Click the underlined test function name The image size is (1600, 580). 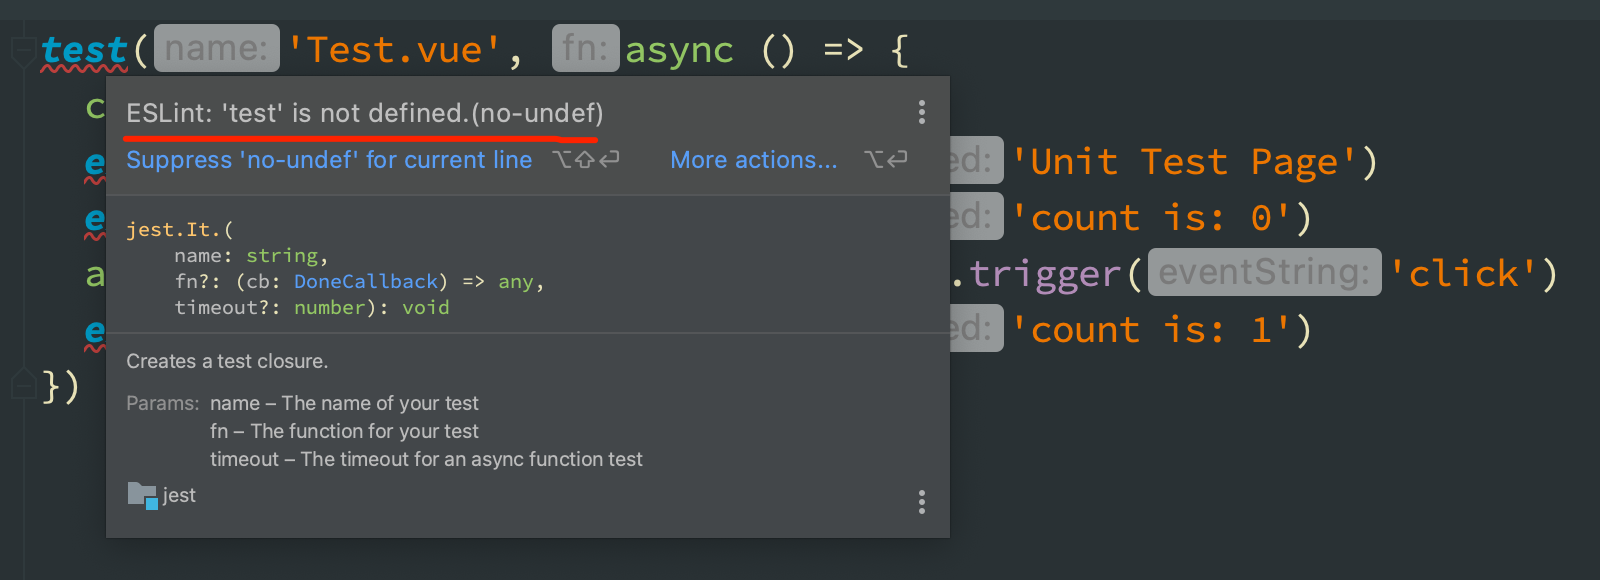[x=84, y=50]
